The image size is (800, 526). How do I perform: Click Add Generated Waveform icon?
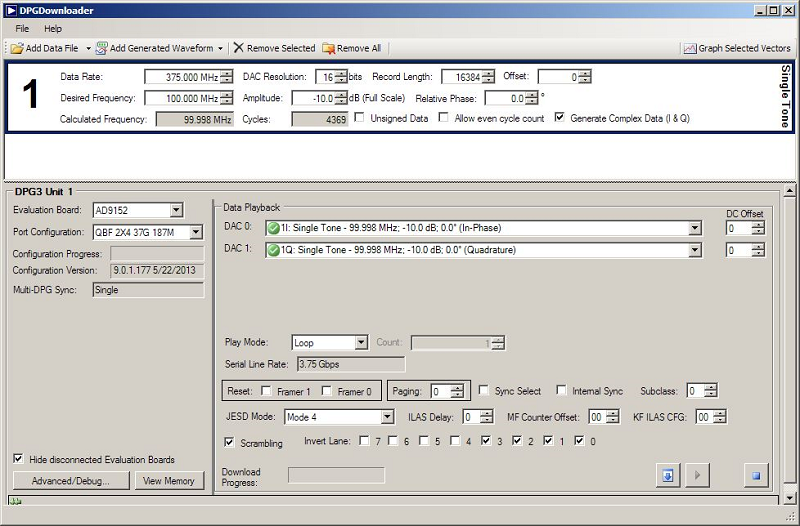[x=101, y=48]
